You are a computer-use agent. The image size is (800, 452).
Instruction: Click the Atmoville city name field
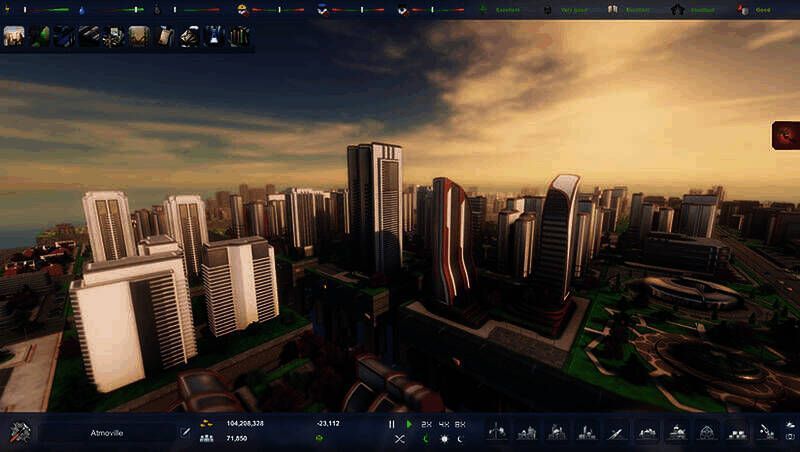tap(108, 433)
